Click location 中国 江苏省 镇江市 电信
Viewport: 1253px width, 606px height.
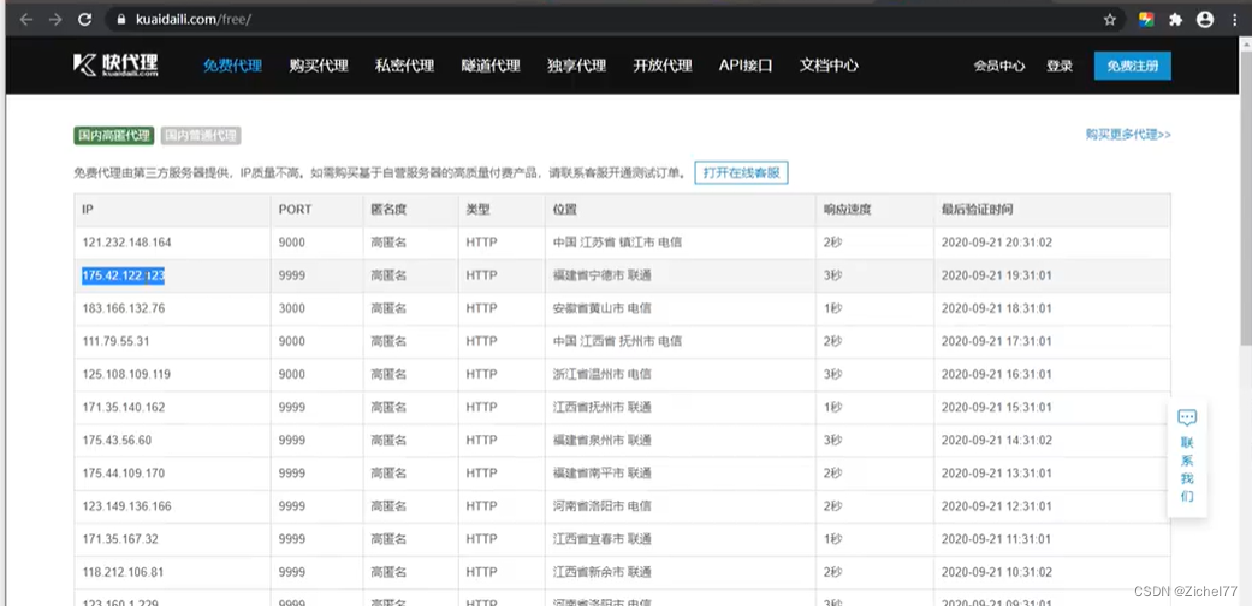click(x=618, y=243)
